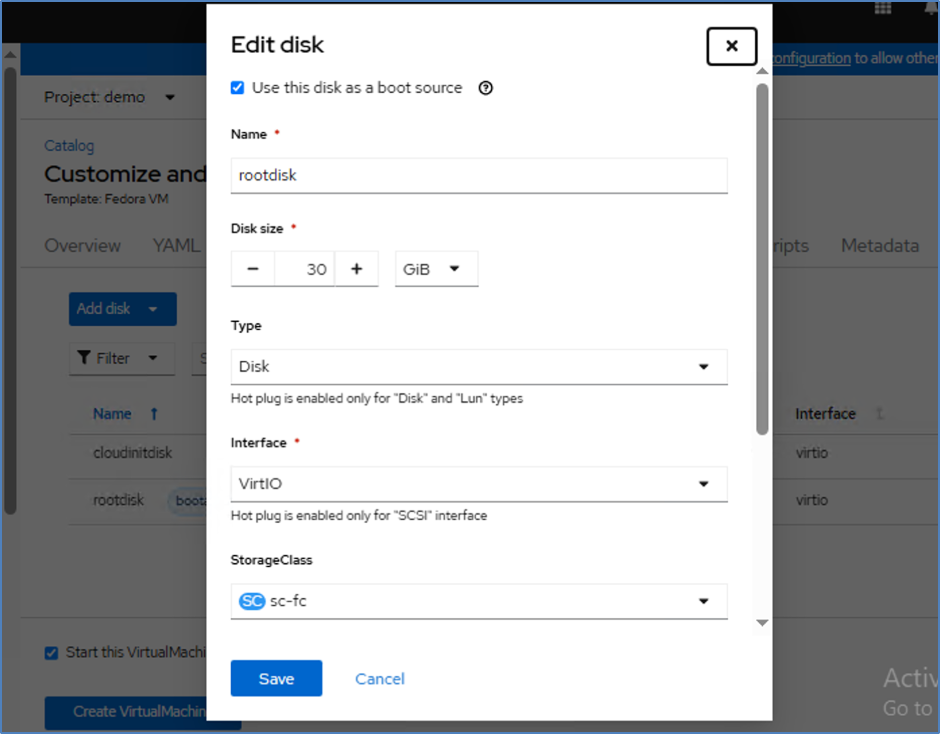
Task: Click the Name column sort arrow
Action: click(154, 414)
